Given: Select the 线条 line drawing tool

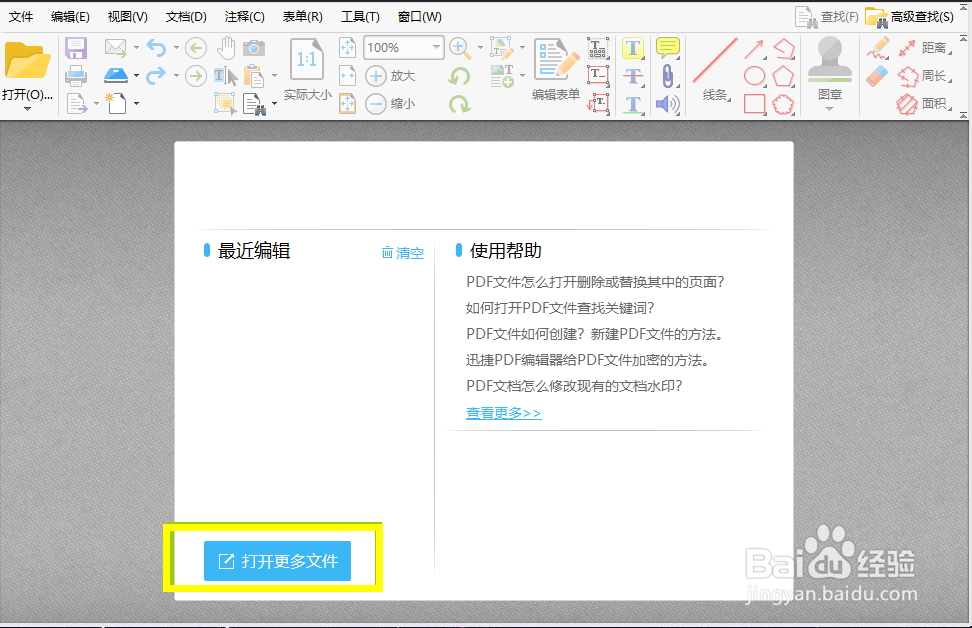Looking at the screenshot, I should pyautogui.click(x=715, y=62).
